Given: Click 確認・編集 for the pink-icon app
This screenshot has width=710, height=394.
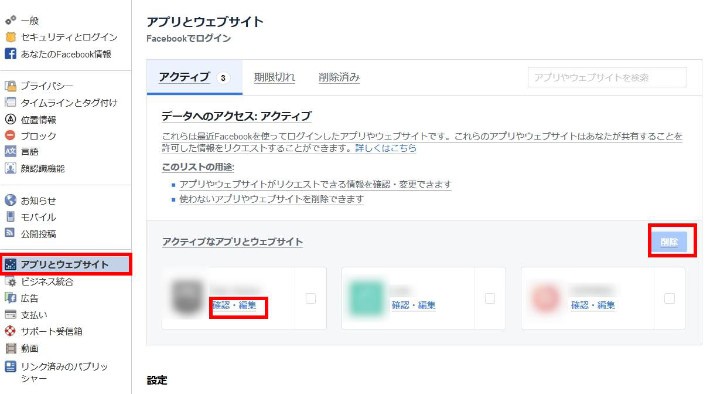Looking at the screenshot, I should (593, 305).
